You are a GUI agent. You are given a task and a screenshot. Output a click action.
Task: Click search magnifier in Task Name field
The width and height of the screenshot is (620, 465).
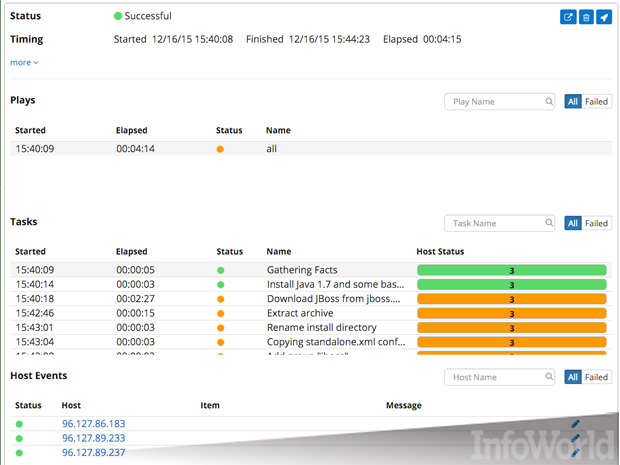[549, 224]
